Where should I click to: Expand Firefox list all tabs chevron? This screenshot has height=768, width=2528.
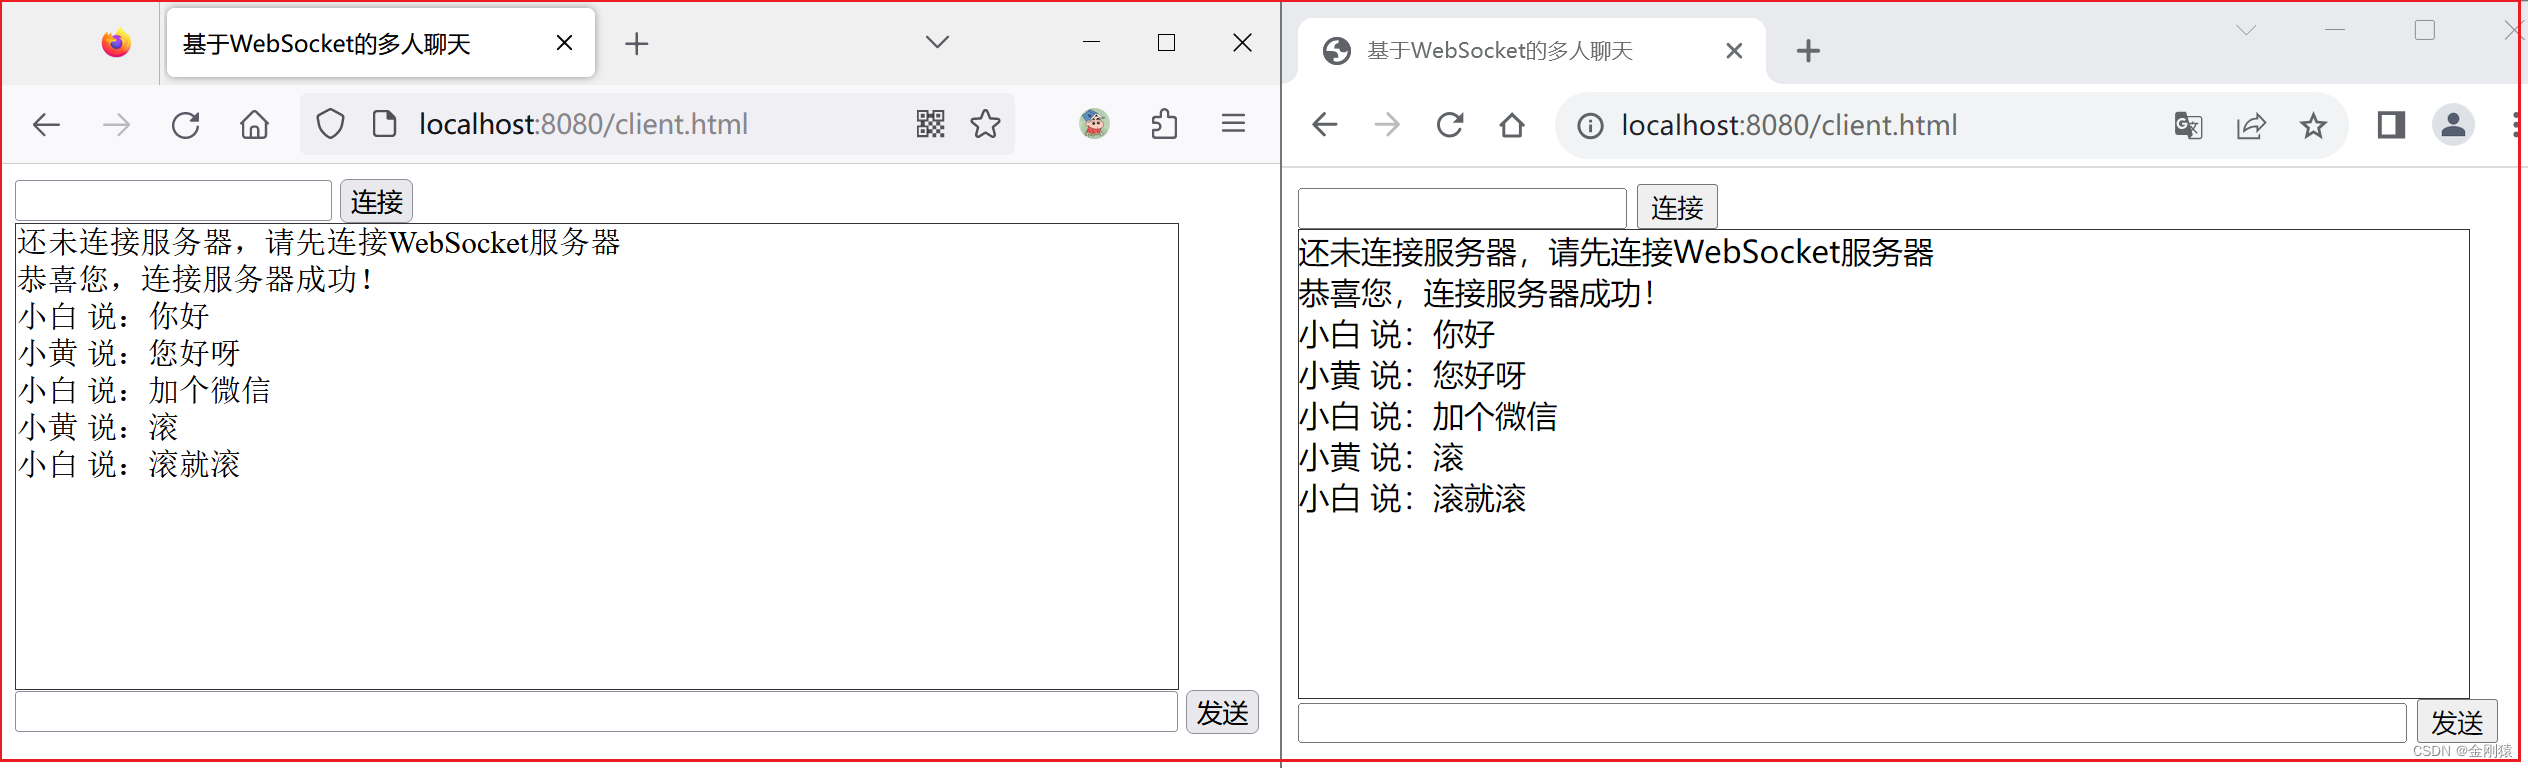(x=937, y=42)
